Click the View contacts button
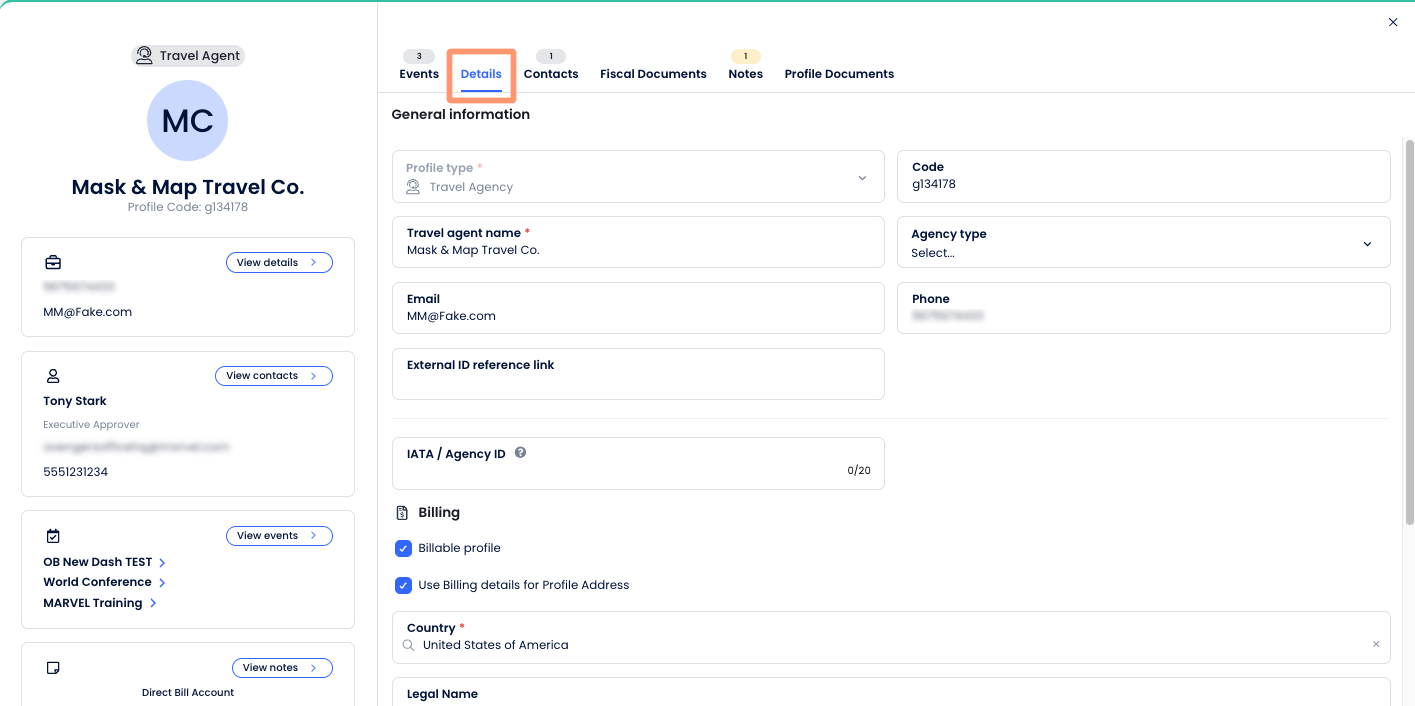 tap(273, 376)
